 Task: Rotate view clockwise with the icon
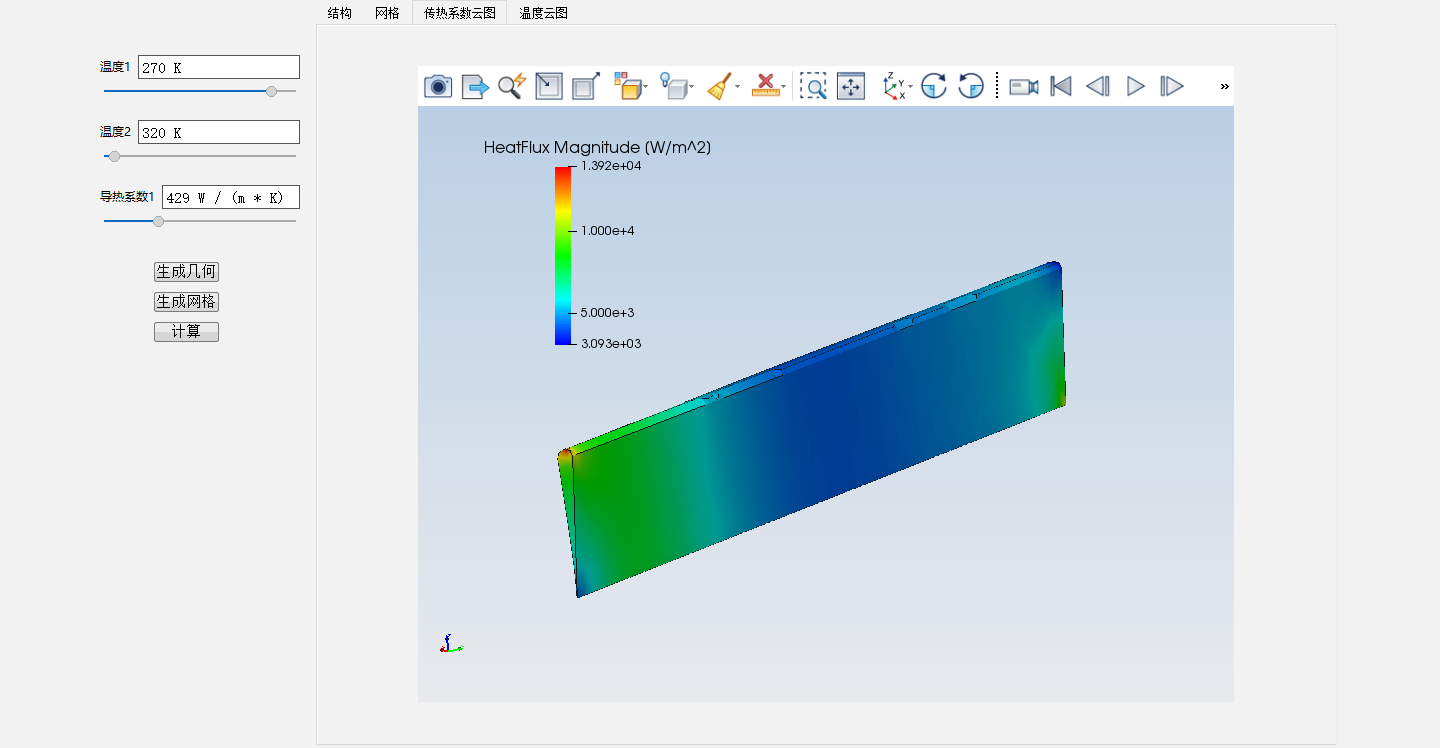point(934,86)
